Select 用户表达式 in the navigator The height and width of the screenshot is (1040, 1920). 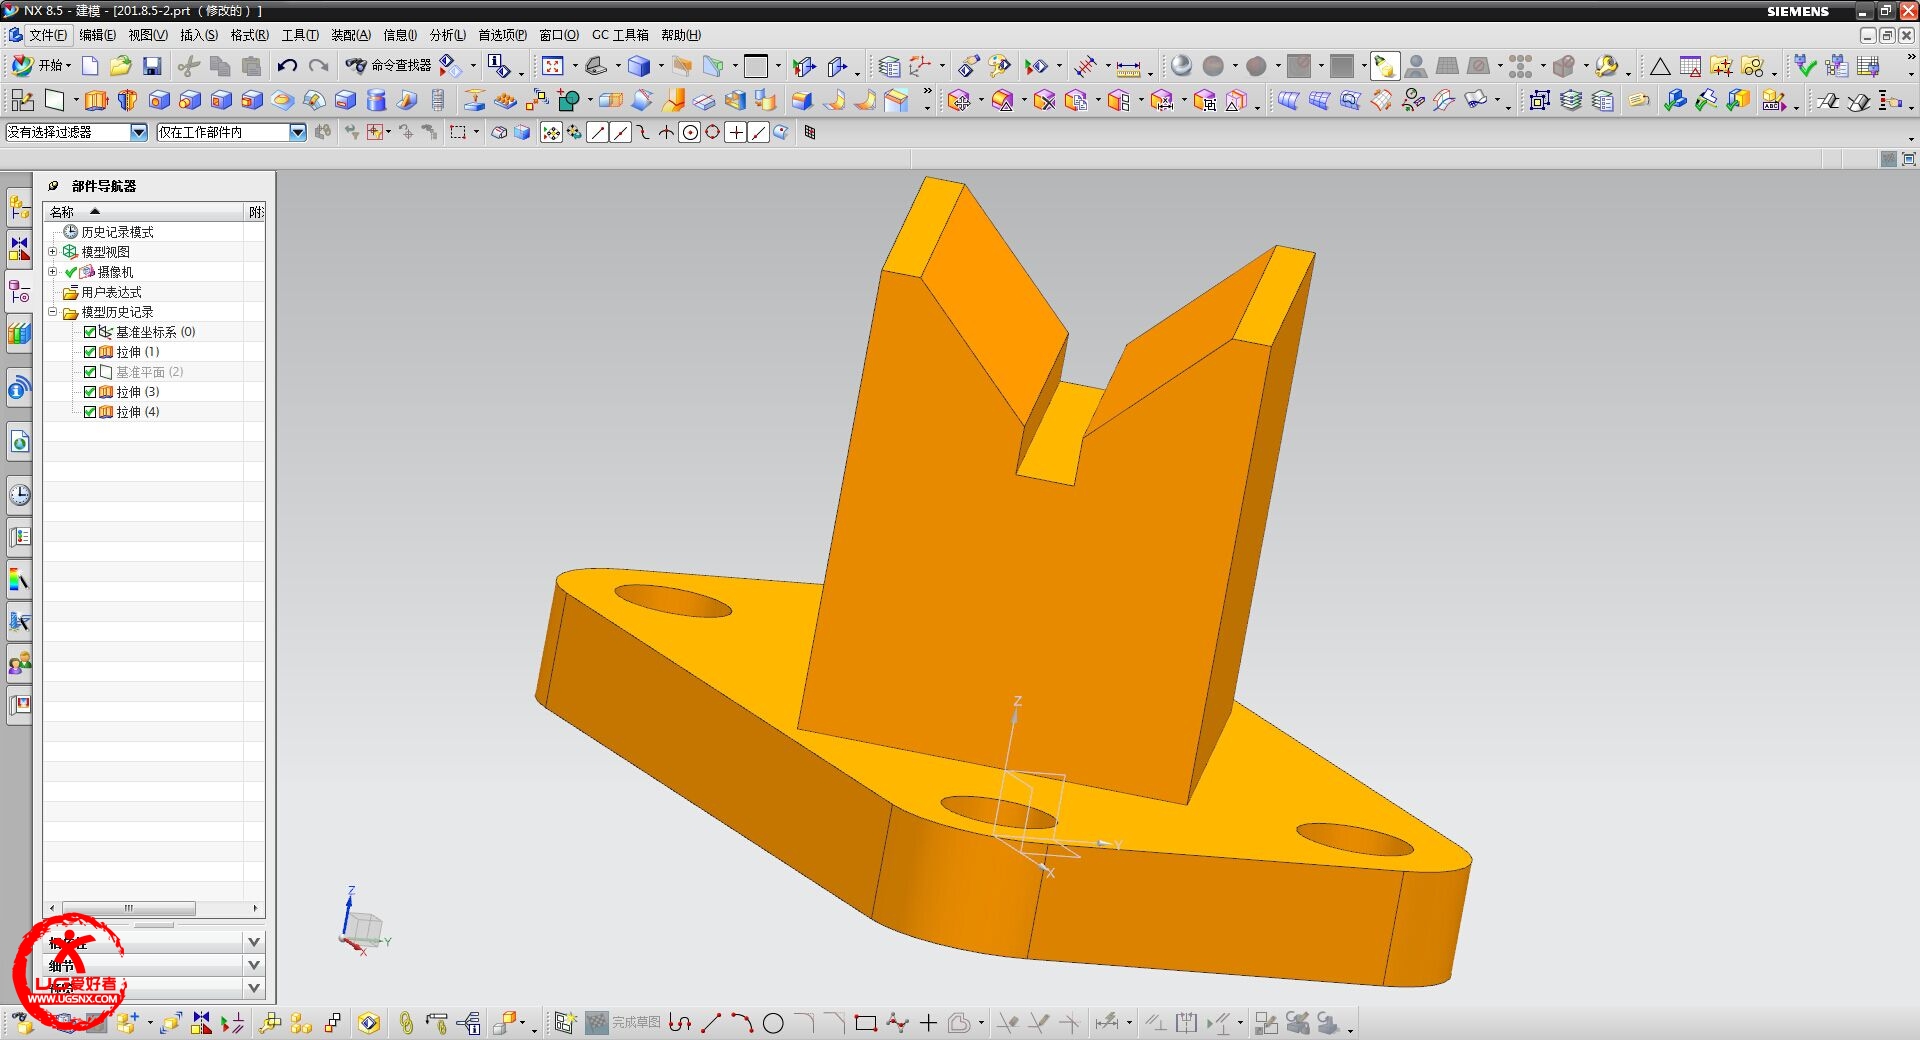coord(111,292)
